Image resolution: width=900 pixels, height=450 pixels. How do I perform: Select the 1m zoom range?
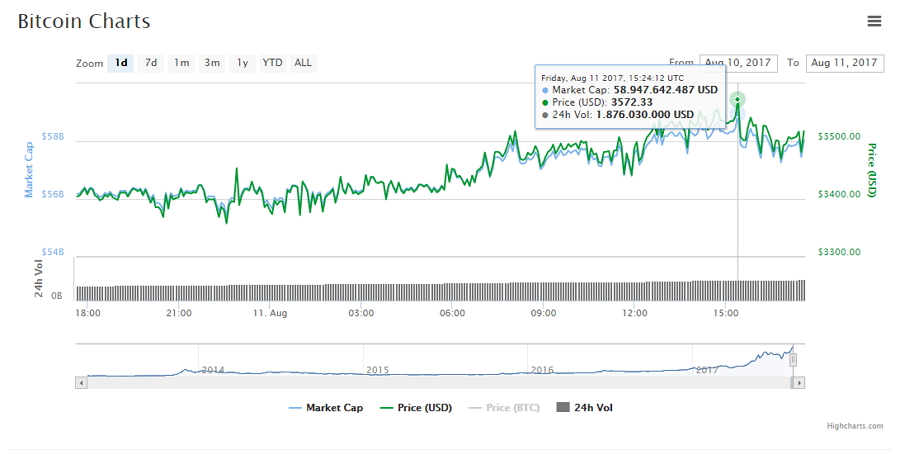181,63
